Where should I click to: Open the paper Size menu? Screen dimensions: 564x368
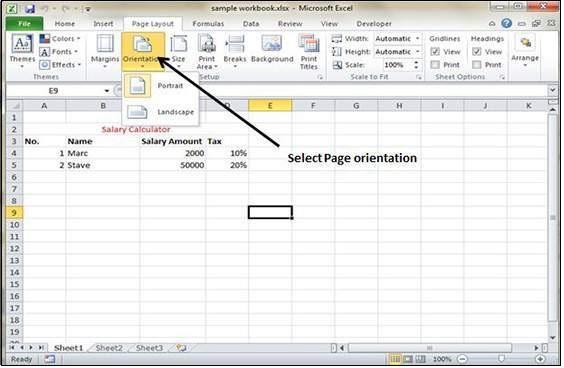(178, 51)
